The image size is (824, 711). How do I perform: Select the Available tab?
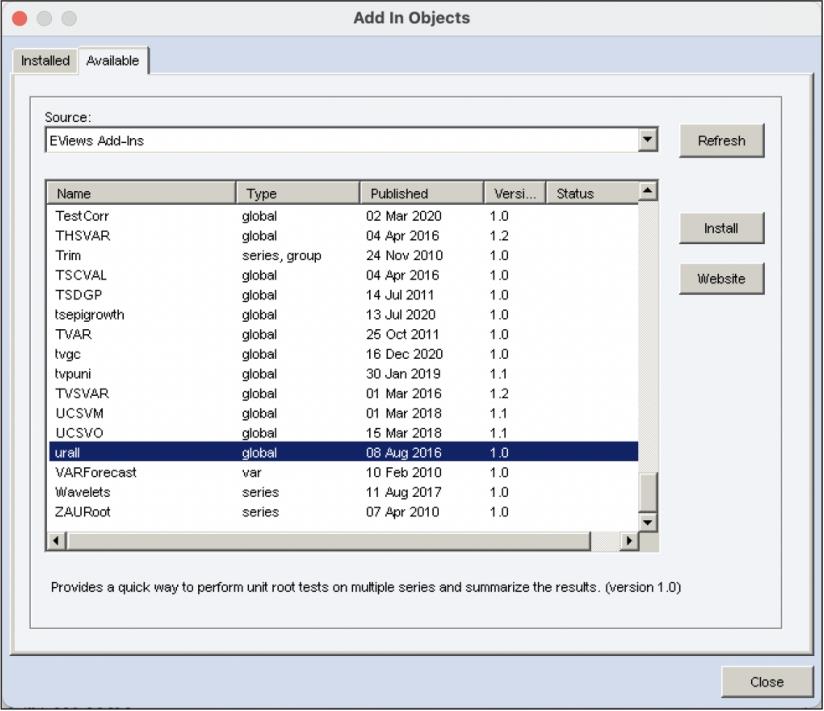point(113,60)
